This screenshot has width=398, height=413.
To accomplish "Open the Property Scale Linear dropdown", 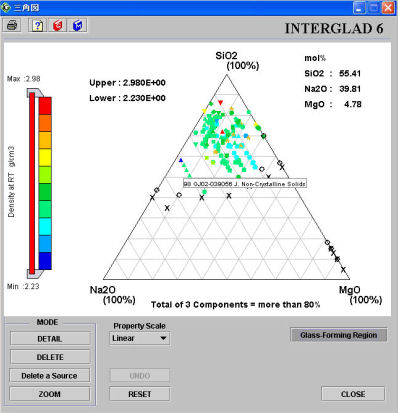I will 139,338.
